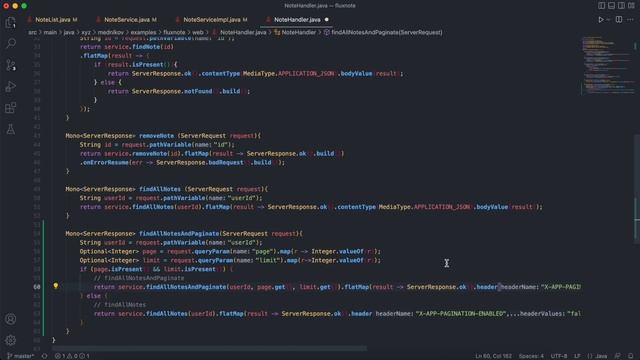
Task: Change indentation via 'Spaces: 4'
Action: (x=531, y=356)
